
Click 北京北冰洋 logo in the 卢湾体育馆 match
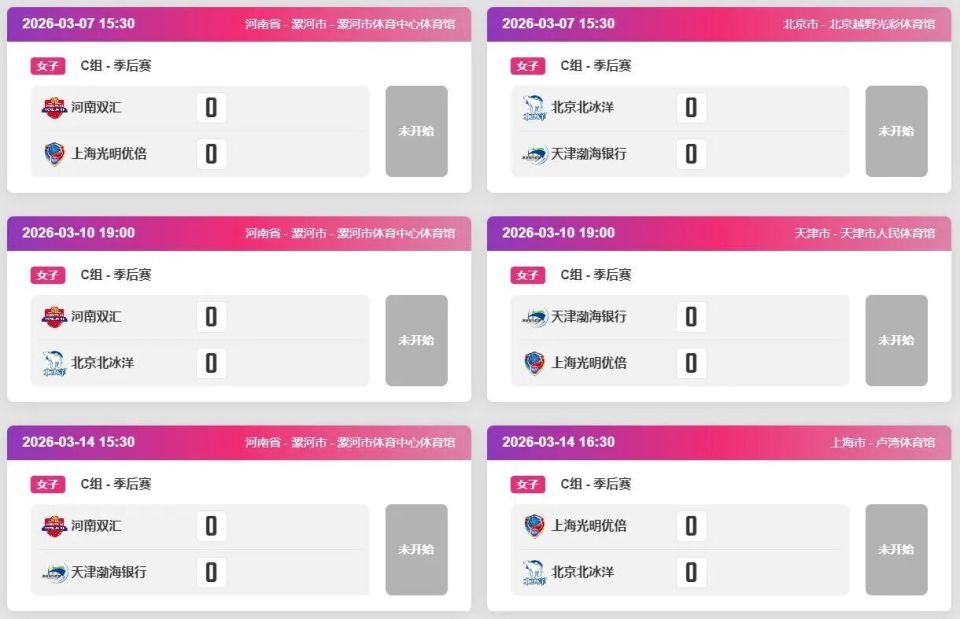(534, 573)
